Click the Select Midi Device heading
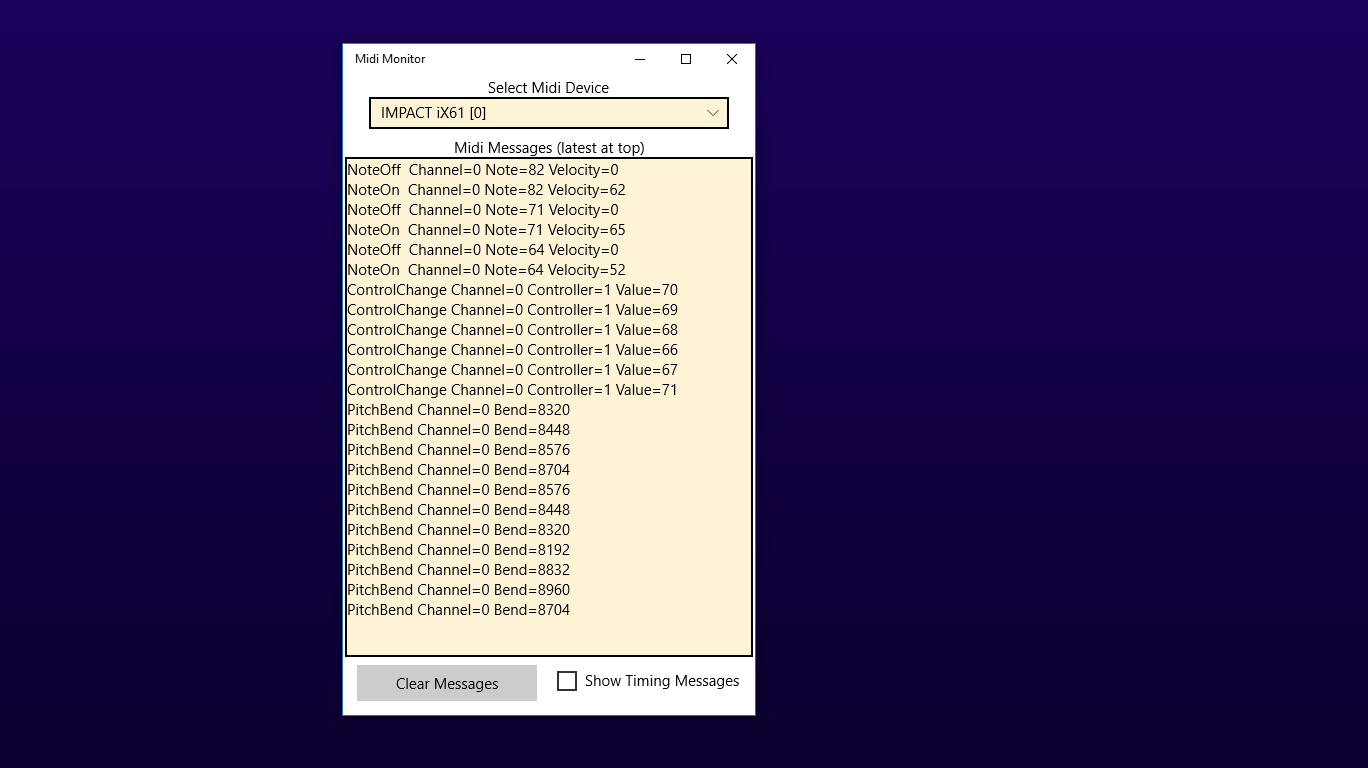The width and height of the screenshot is (1368, 768). [548, 87]
